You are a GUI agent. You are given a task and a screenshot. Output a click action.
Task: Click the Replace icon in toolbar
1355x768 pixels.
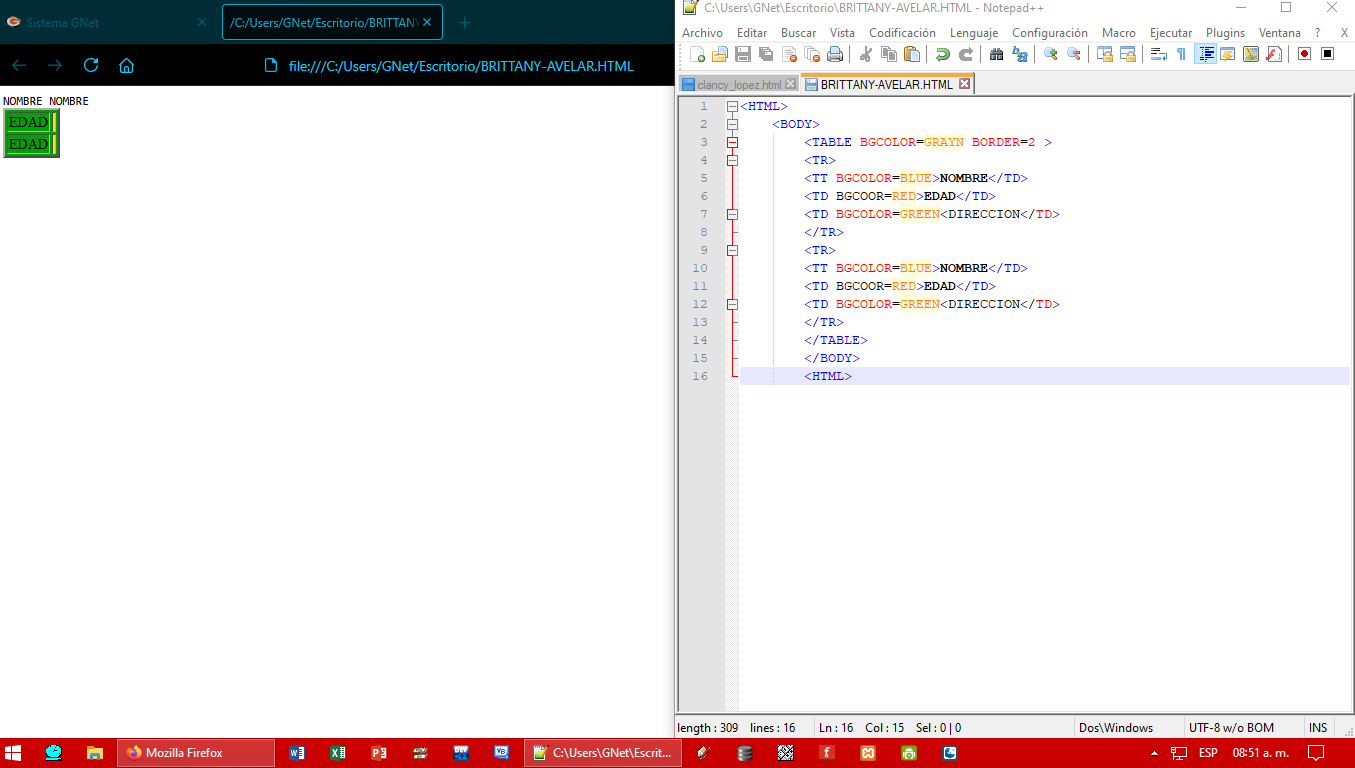(x=1019, y=54)
